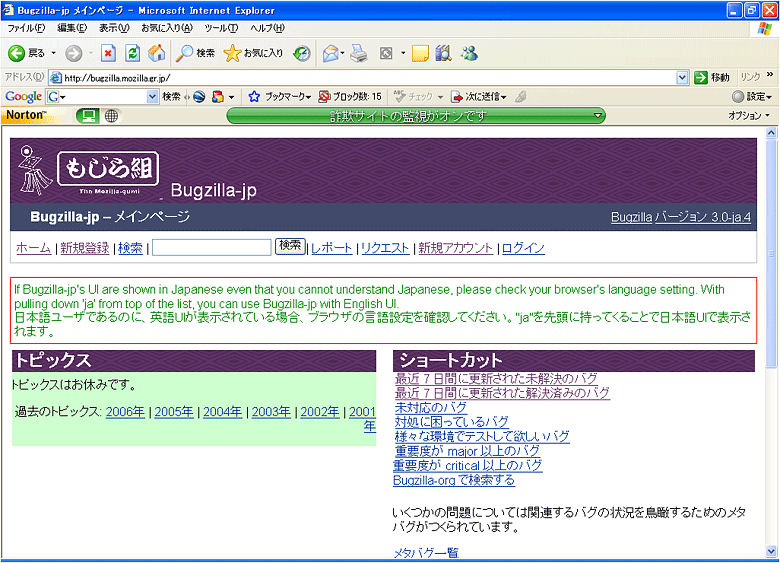
Task: Open the Tools menu (ツール)
Action: (x=221, y=28)
